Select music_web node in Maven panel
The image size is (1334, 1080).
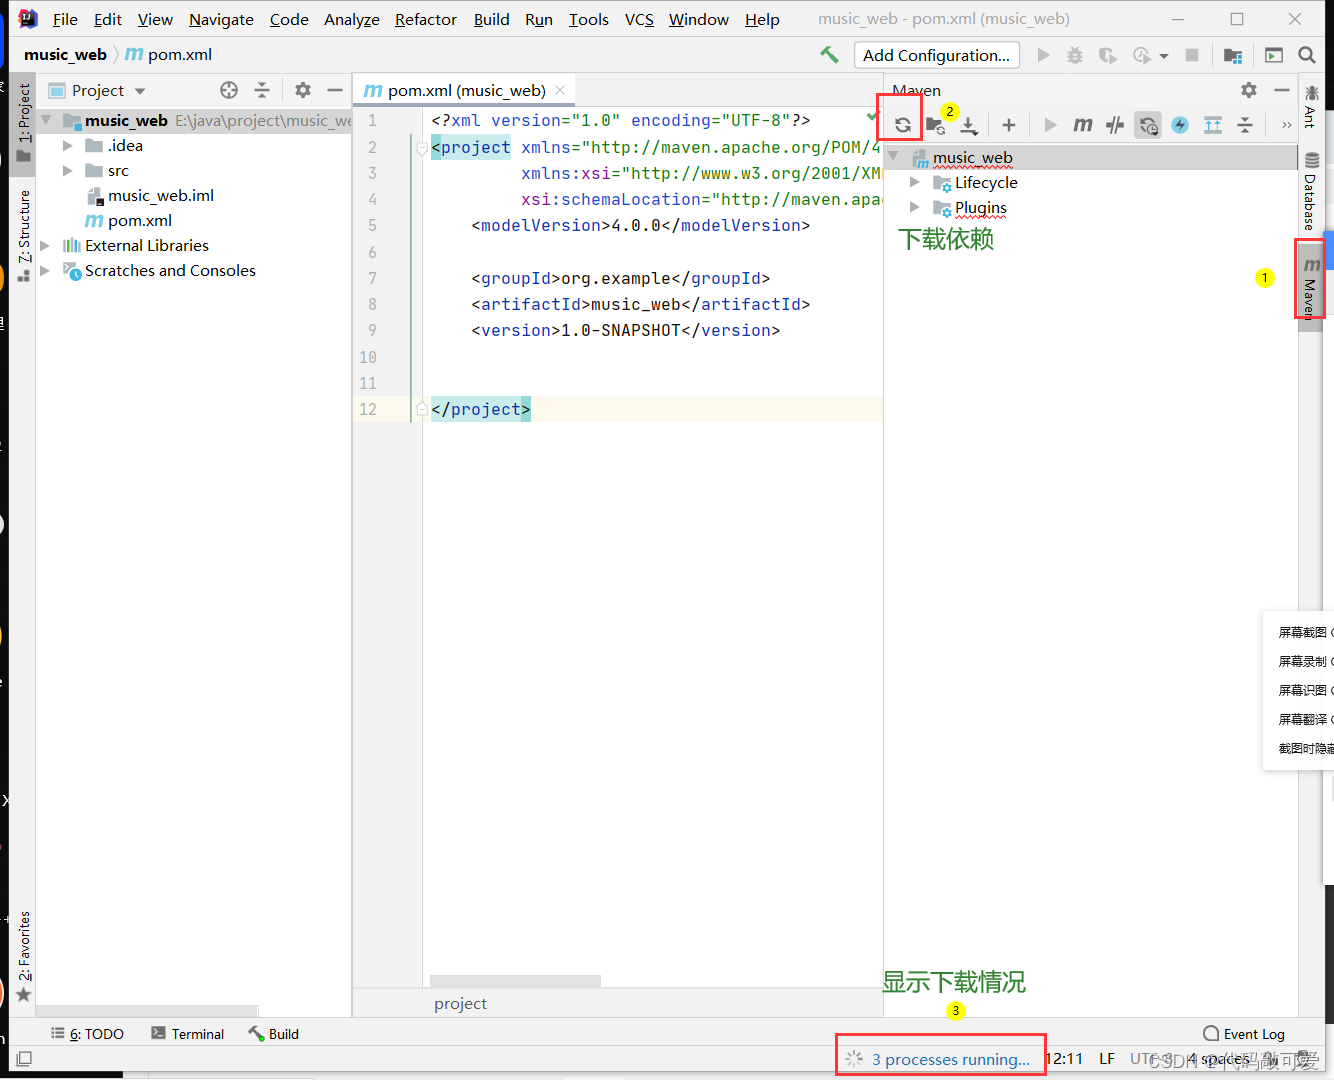973,157
